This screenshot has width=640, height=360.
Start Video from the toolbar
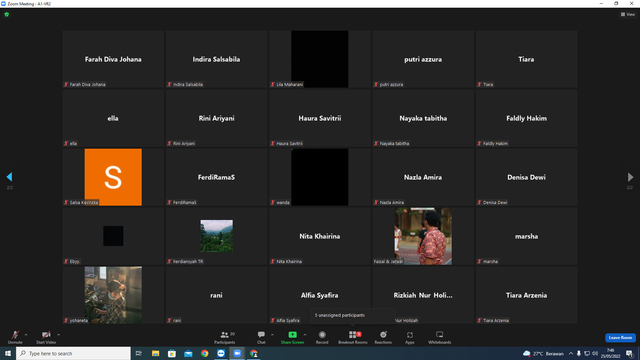pos(46,337)
